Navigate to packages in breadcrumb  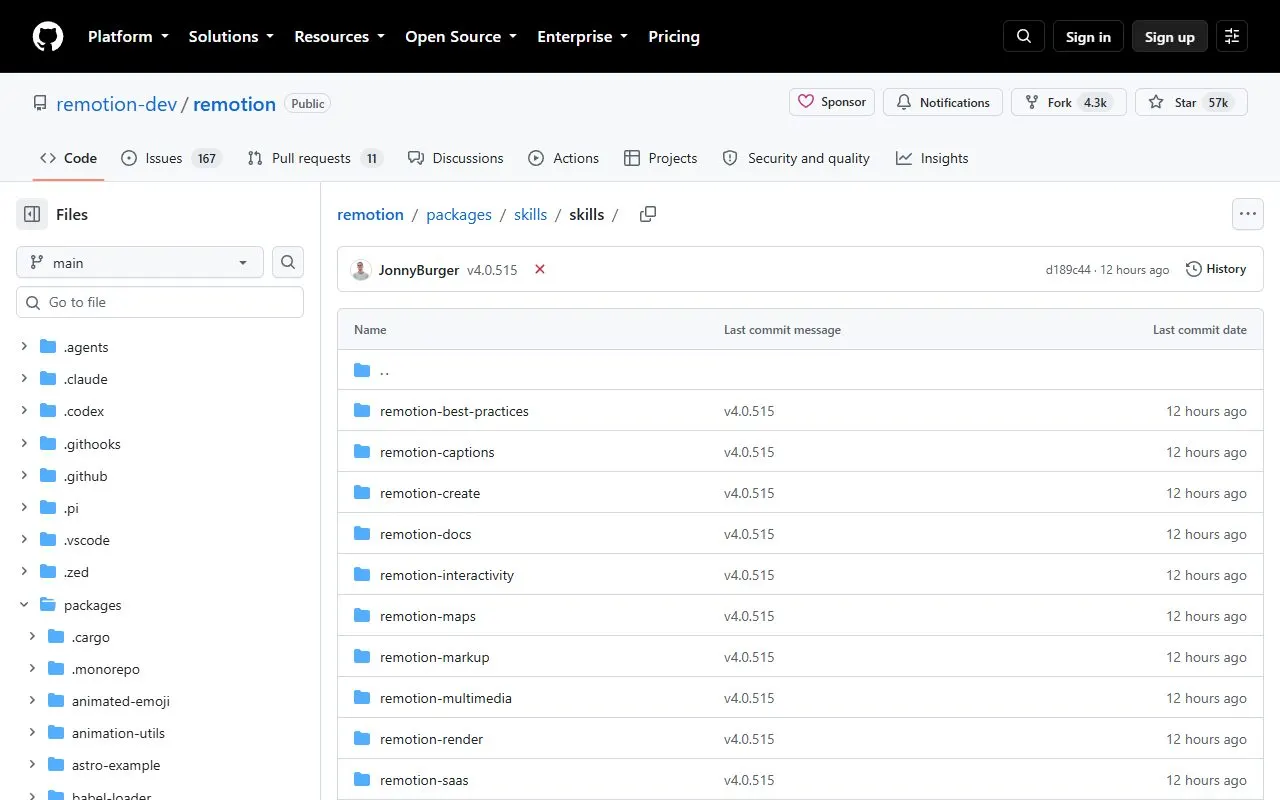point(459,214)
